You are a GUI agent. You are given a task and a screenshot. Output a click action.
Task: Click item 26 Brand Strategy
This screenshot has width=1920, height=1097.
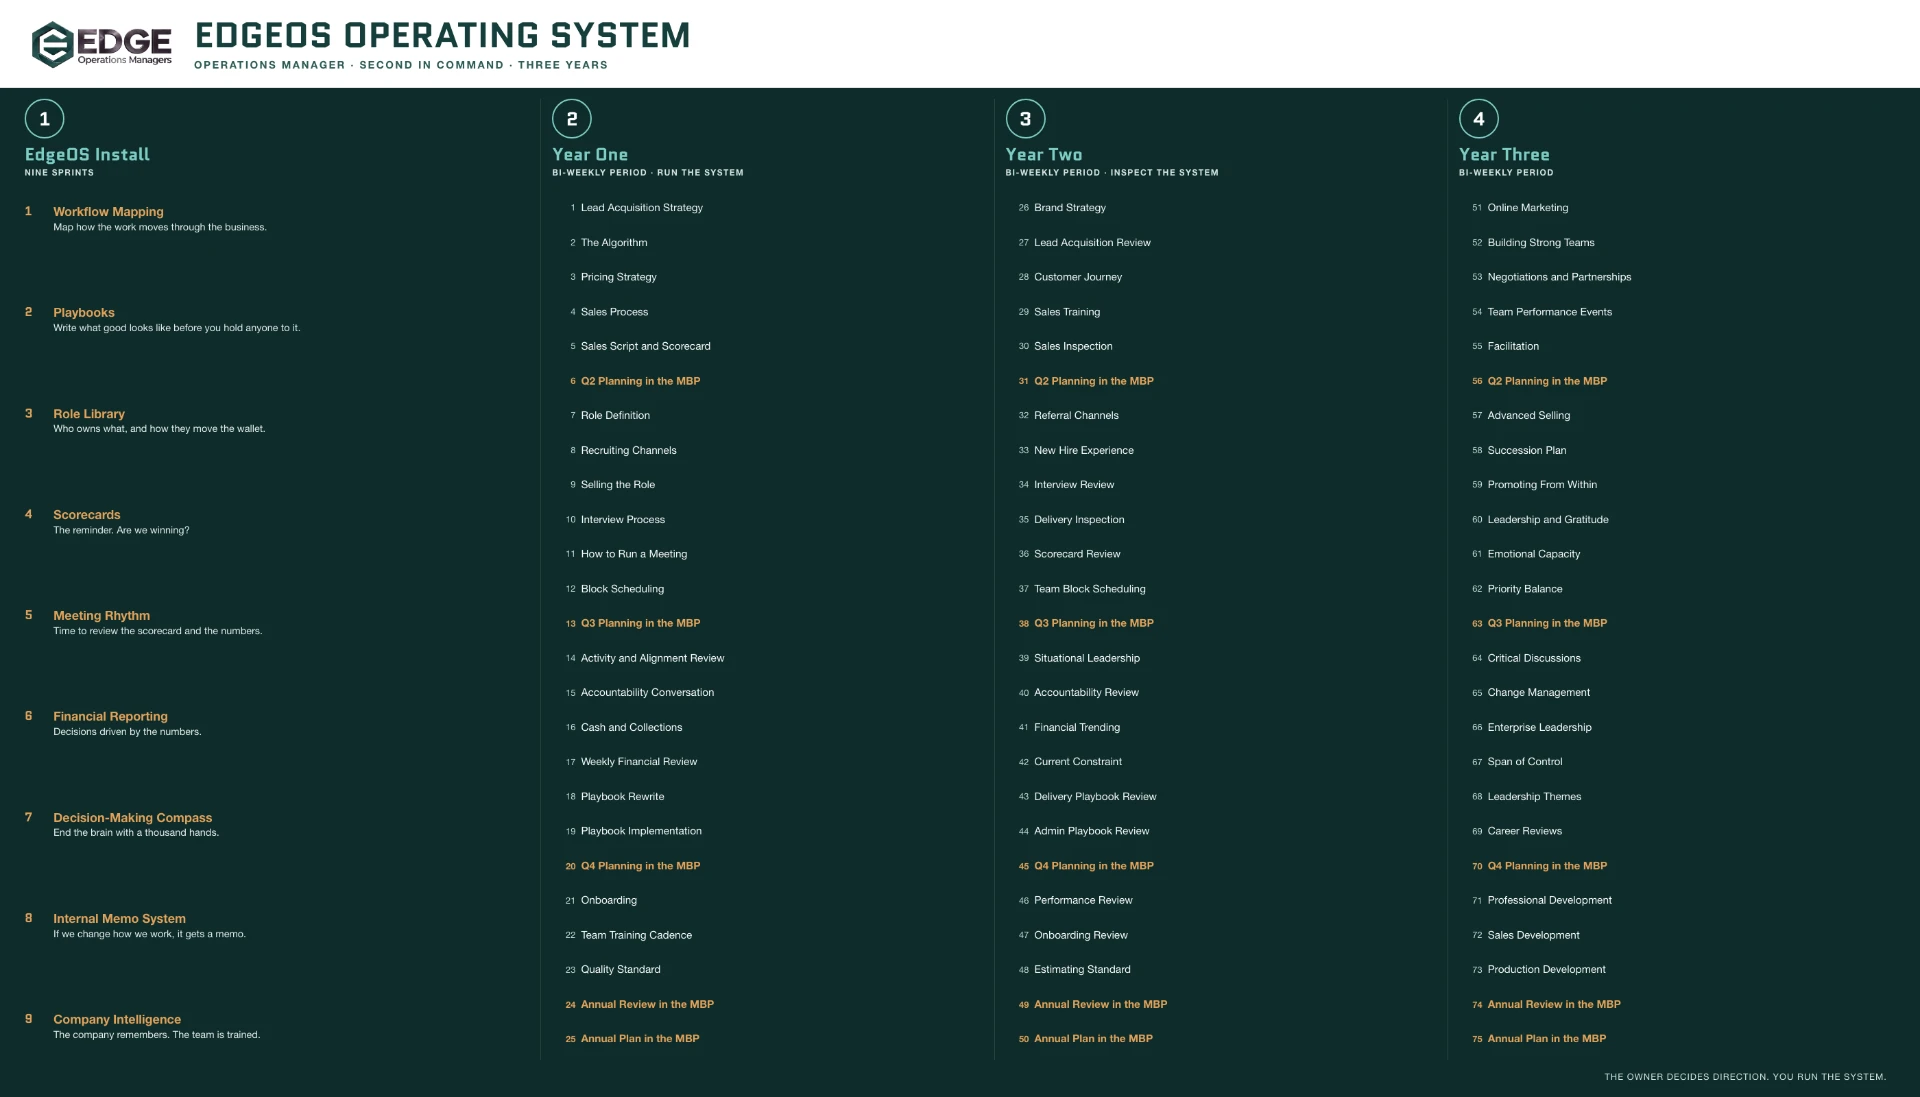click(1062, 208)
